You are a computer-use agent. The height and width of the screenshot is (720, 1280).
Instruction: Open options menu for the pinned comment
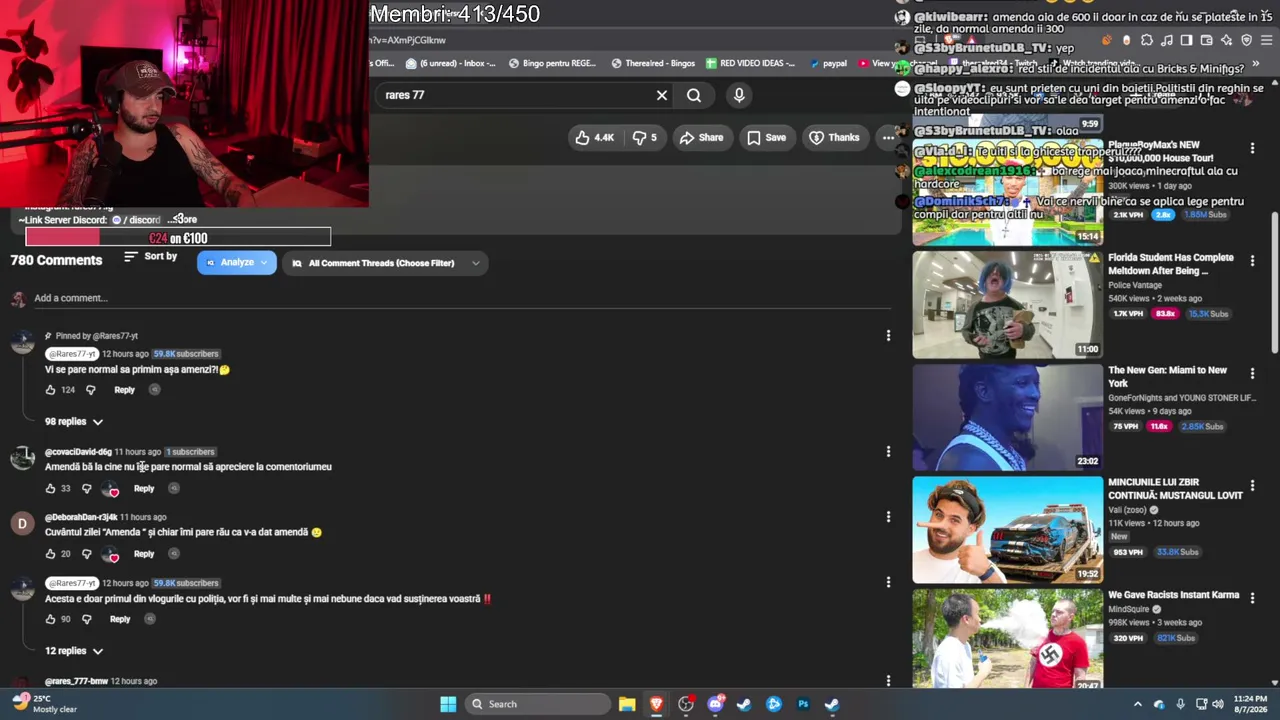888,336
